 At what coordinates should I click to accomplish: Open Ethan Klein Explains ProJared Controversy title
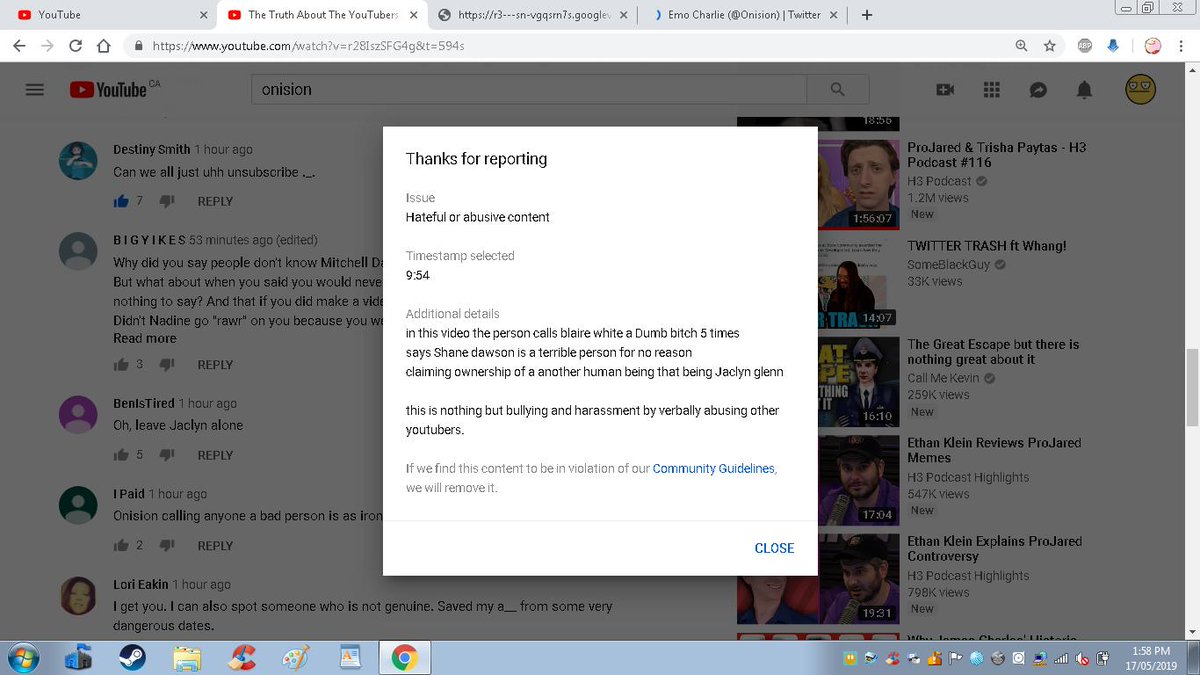994,548
